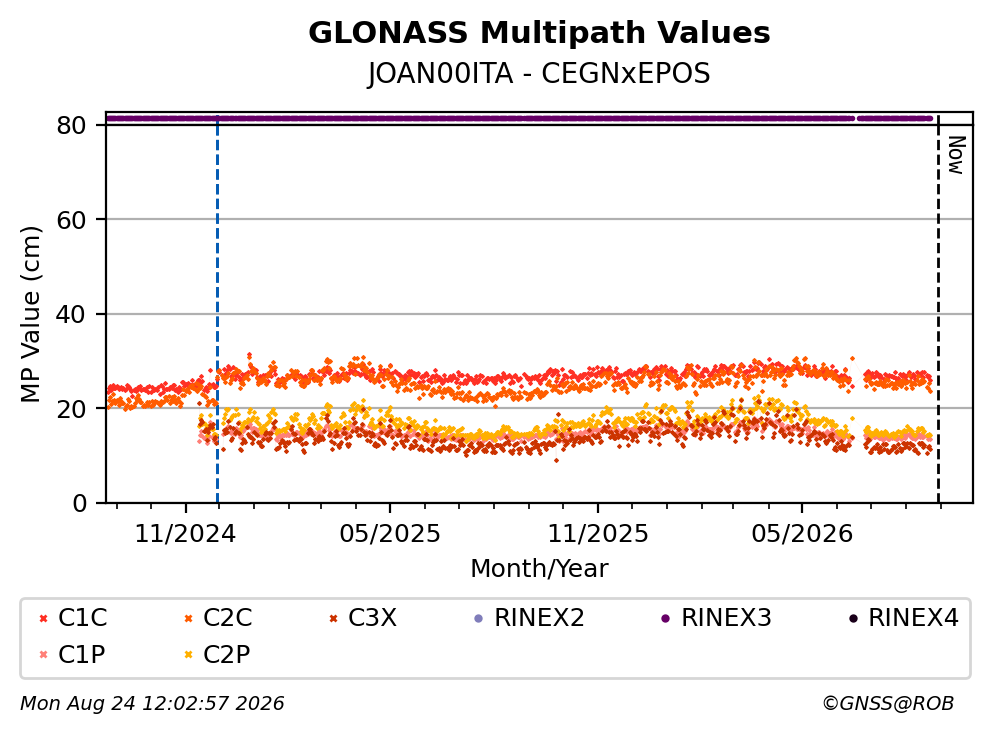
Task: Click the ©GNSS@ROB credit text
Action: coord(888,704)
